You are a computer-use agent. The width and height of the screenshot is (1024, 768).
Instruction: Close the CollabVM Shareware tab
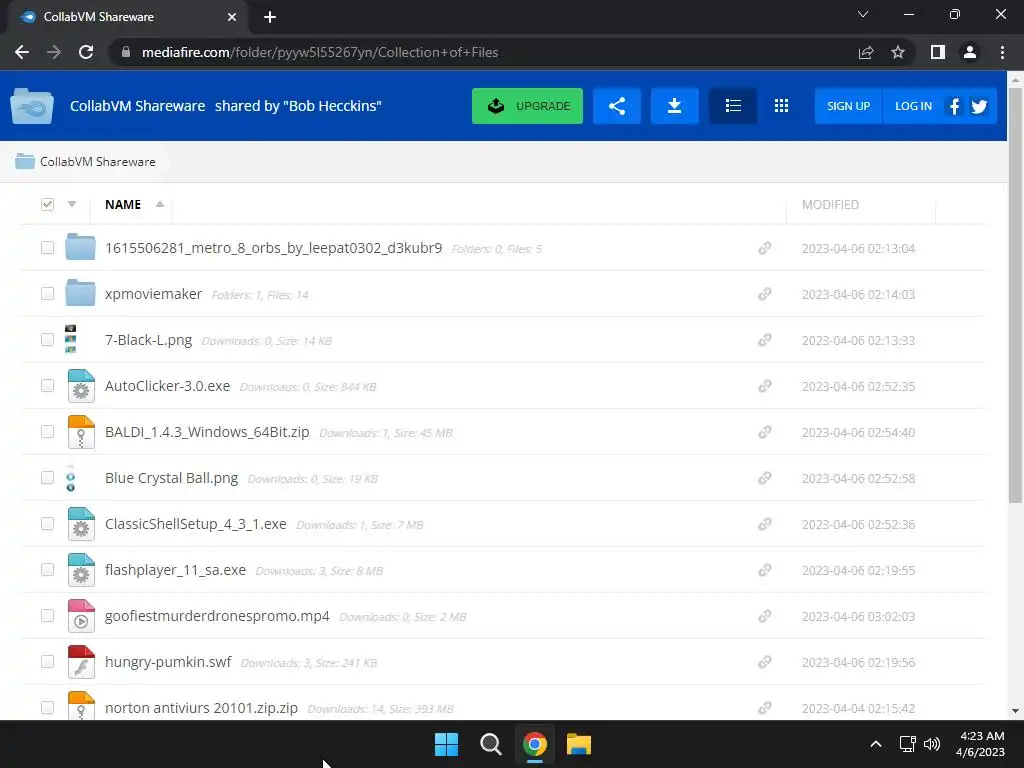click(232, 17)
